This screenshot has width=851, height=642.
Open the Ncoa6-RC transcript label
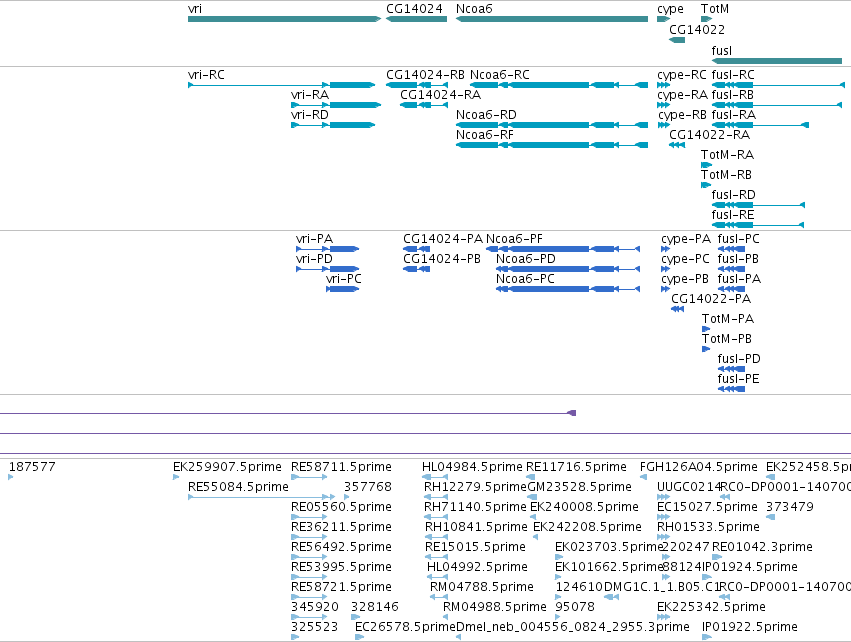click(500, 74)
